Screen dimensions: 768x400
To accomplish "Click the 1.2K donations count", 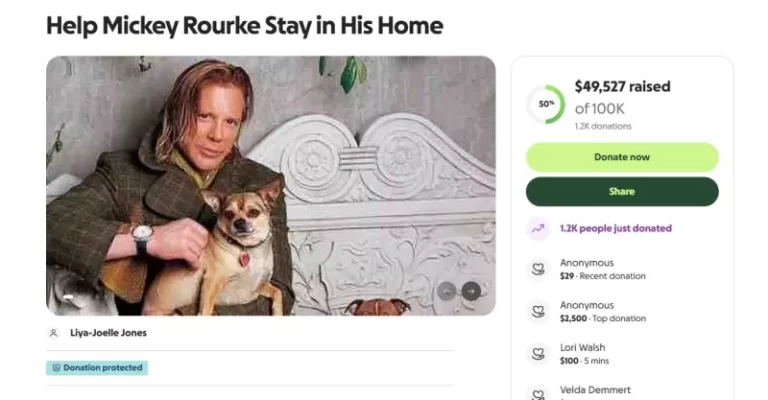I will pos(602,126).
